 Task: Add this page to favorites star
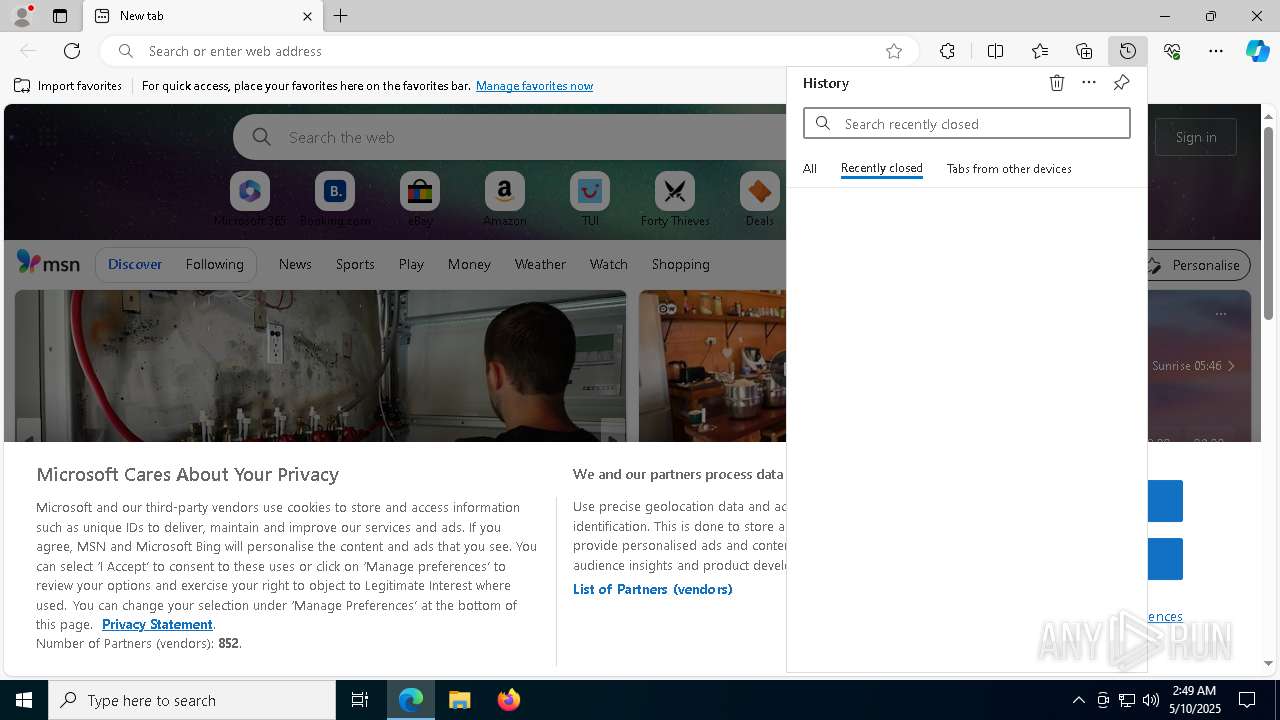tap(894, 51)
